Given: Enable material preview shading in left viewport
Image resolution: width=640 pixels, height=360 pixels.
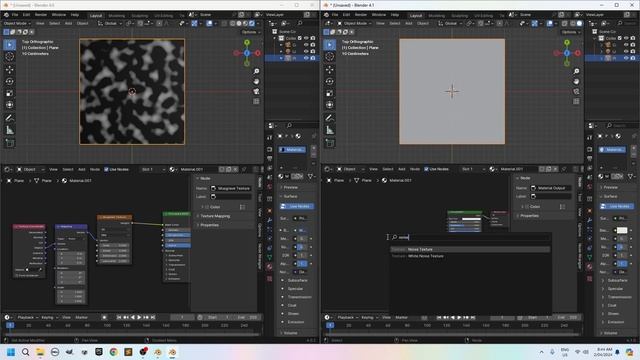Looking at the screenshot, I should pyautogui.click(x=245, y=23).
